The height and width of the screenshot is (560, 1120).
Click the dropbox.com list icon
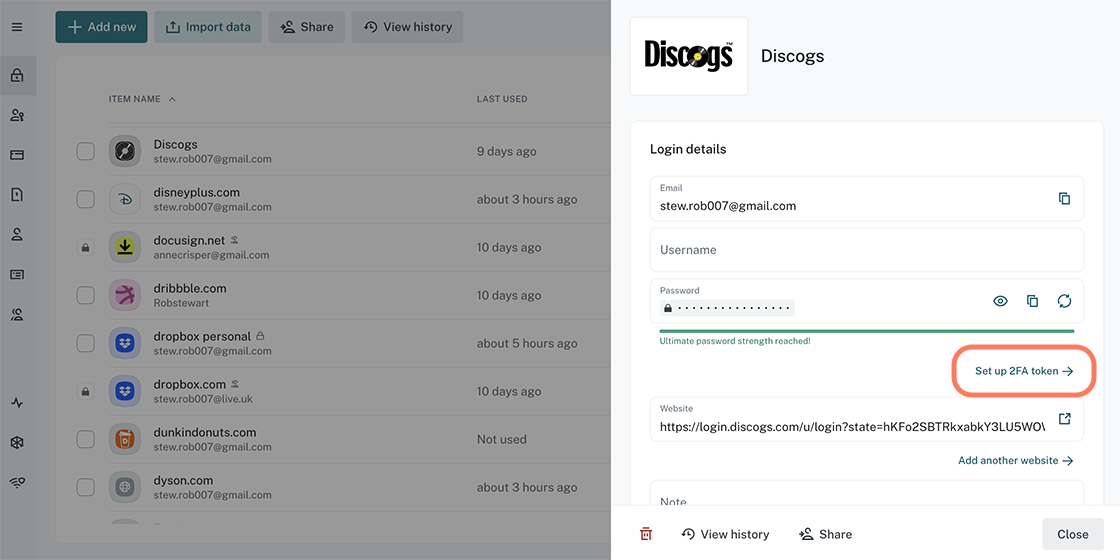point(125,391)
